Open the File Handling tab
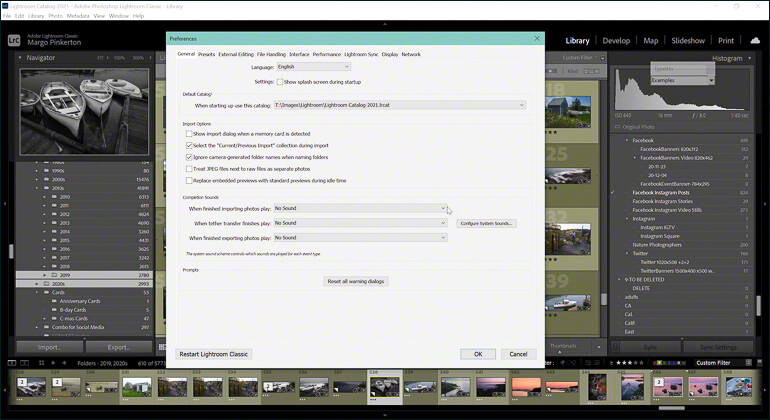770x420 pixels. click(271, 55)
